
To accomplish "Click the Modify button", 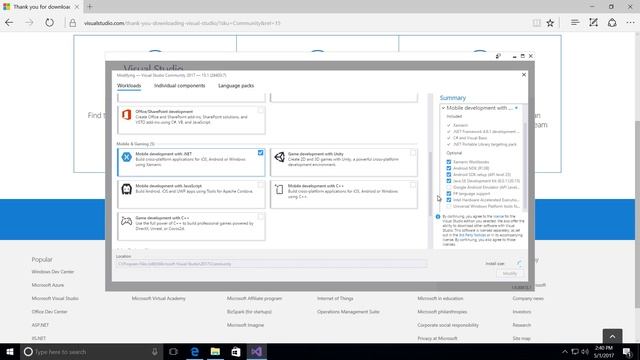I will [510, 273].
